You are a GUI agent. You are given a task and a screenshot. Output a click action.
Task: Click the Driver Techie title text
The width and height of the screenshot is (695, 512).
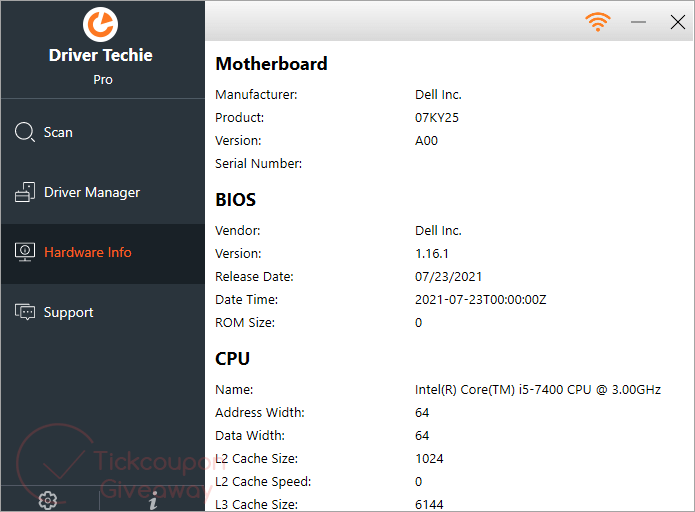click(x=101, y=55)
